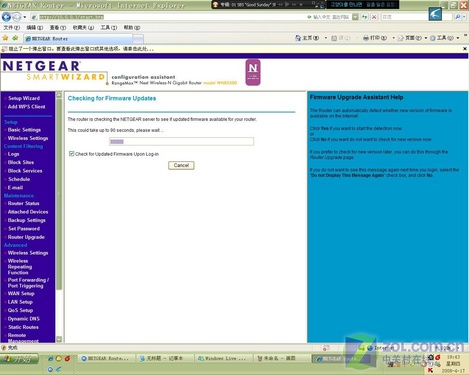
Task: Open the Tools (工具) command bar dropdown
Action: click(445, 38)
